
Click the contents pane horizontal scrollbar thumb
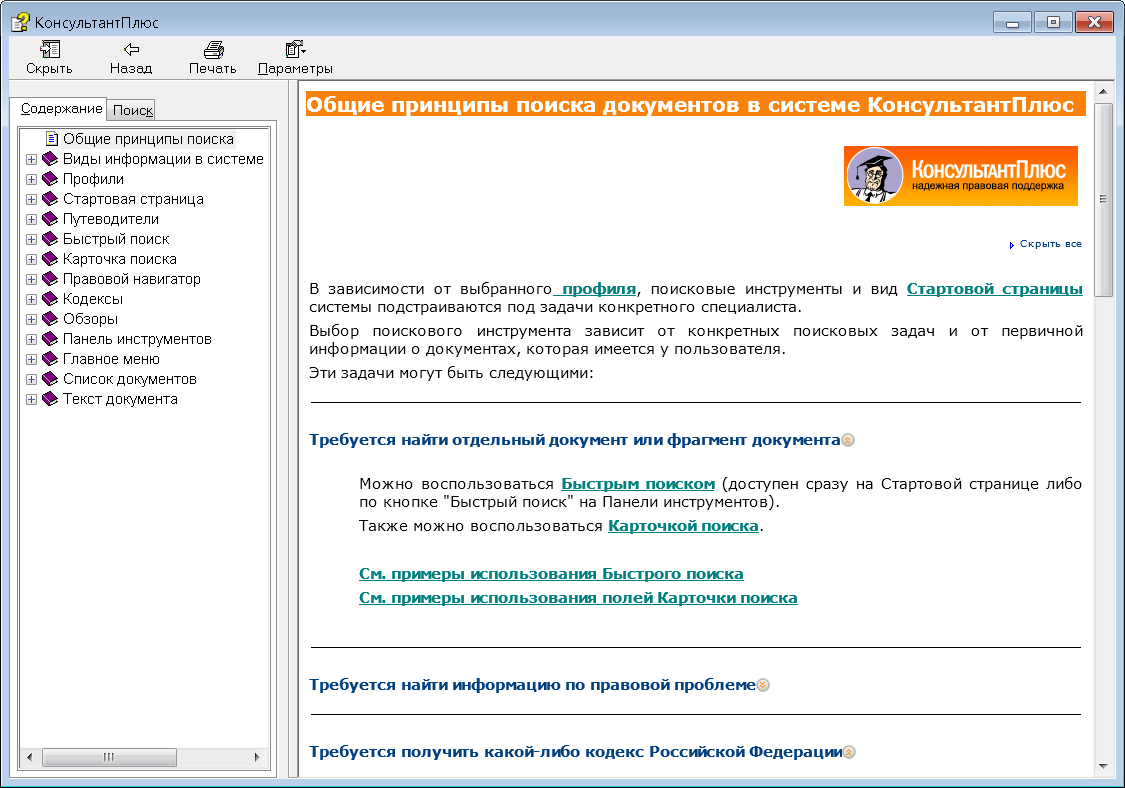pyautogui.click(x=109, y=757)
